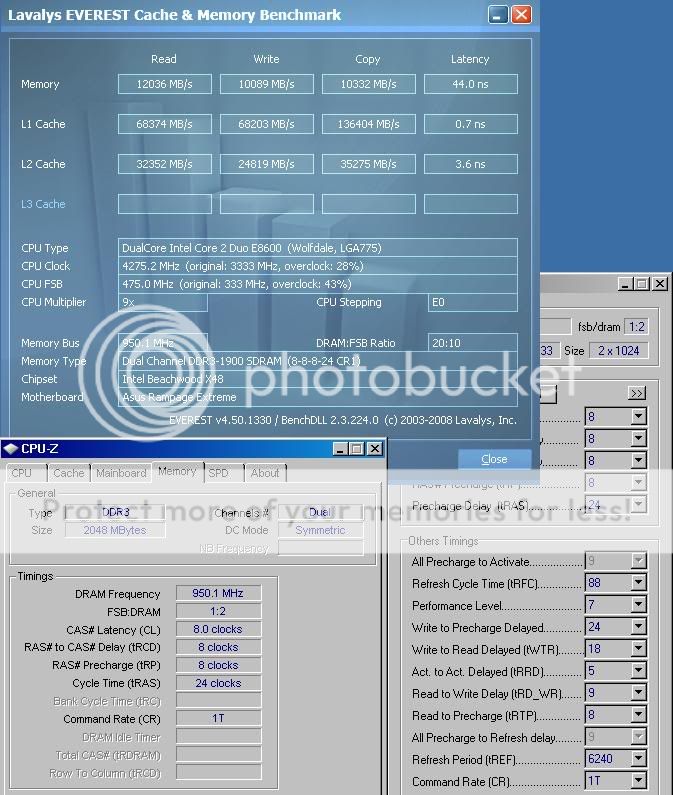This screenshot has width=673, height=795.
Task: Click the CAS# Latency 8.0 clocks field
Action: [x=219, y=629]
